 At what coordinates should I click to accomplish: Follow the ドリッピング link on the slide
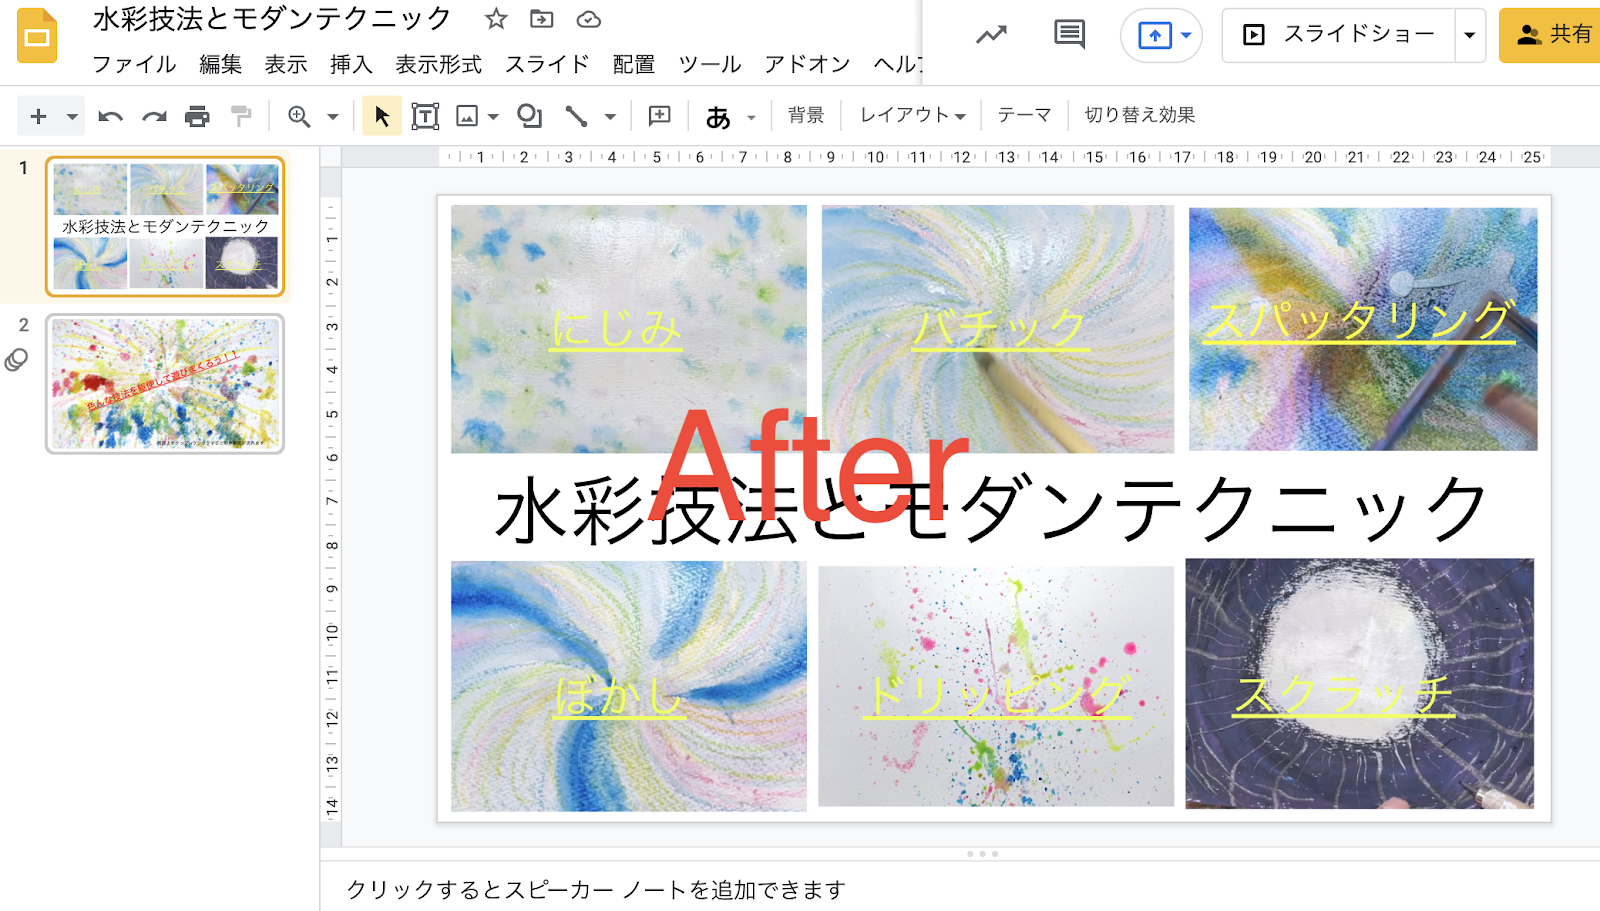pos(997,696)
